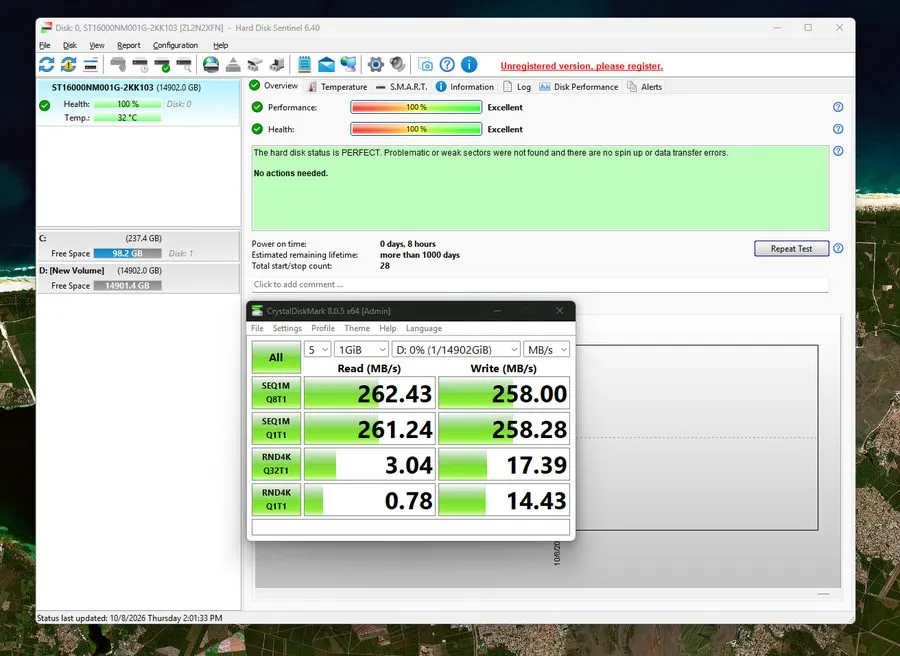Screen dimensions: 900x656
Task: Open the Disk Performance tab
Action: [x=579, y=87]
